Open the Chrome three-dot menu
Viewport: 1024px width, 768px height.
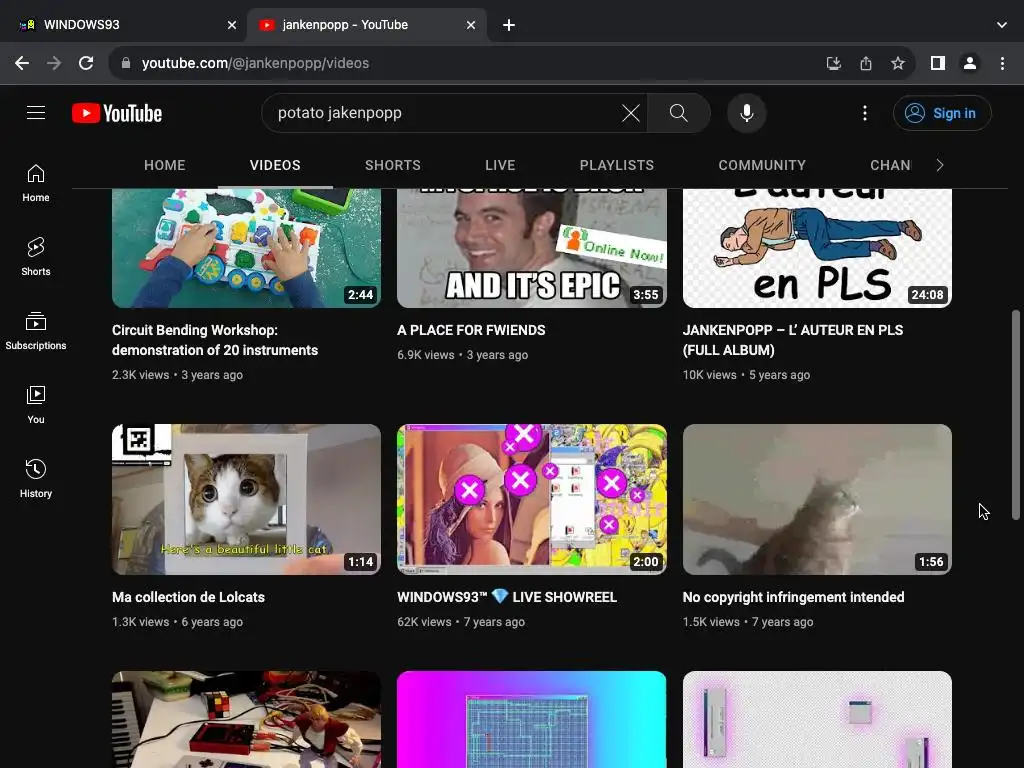click(1002, 63)
